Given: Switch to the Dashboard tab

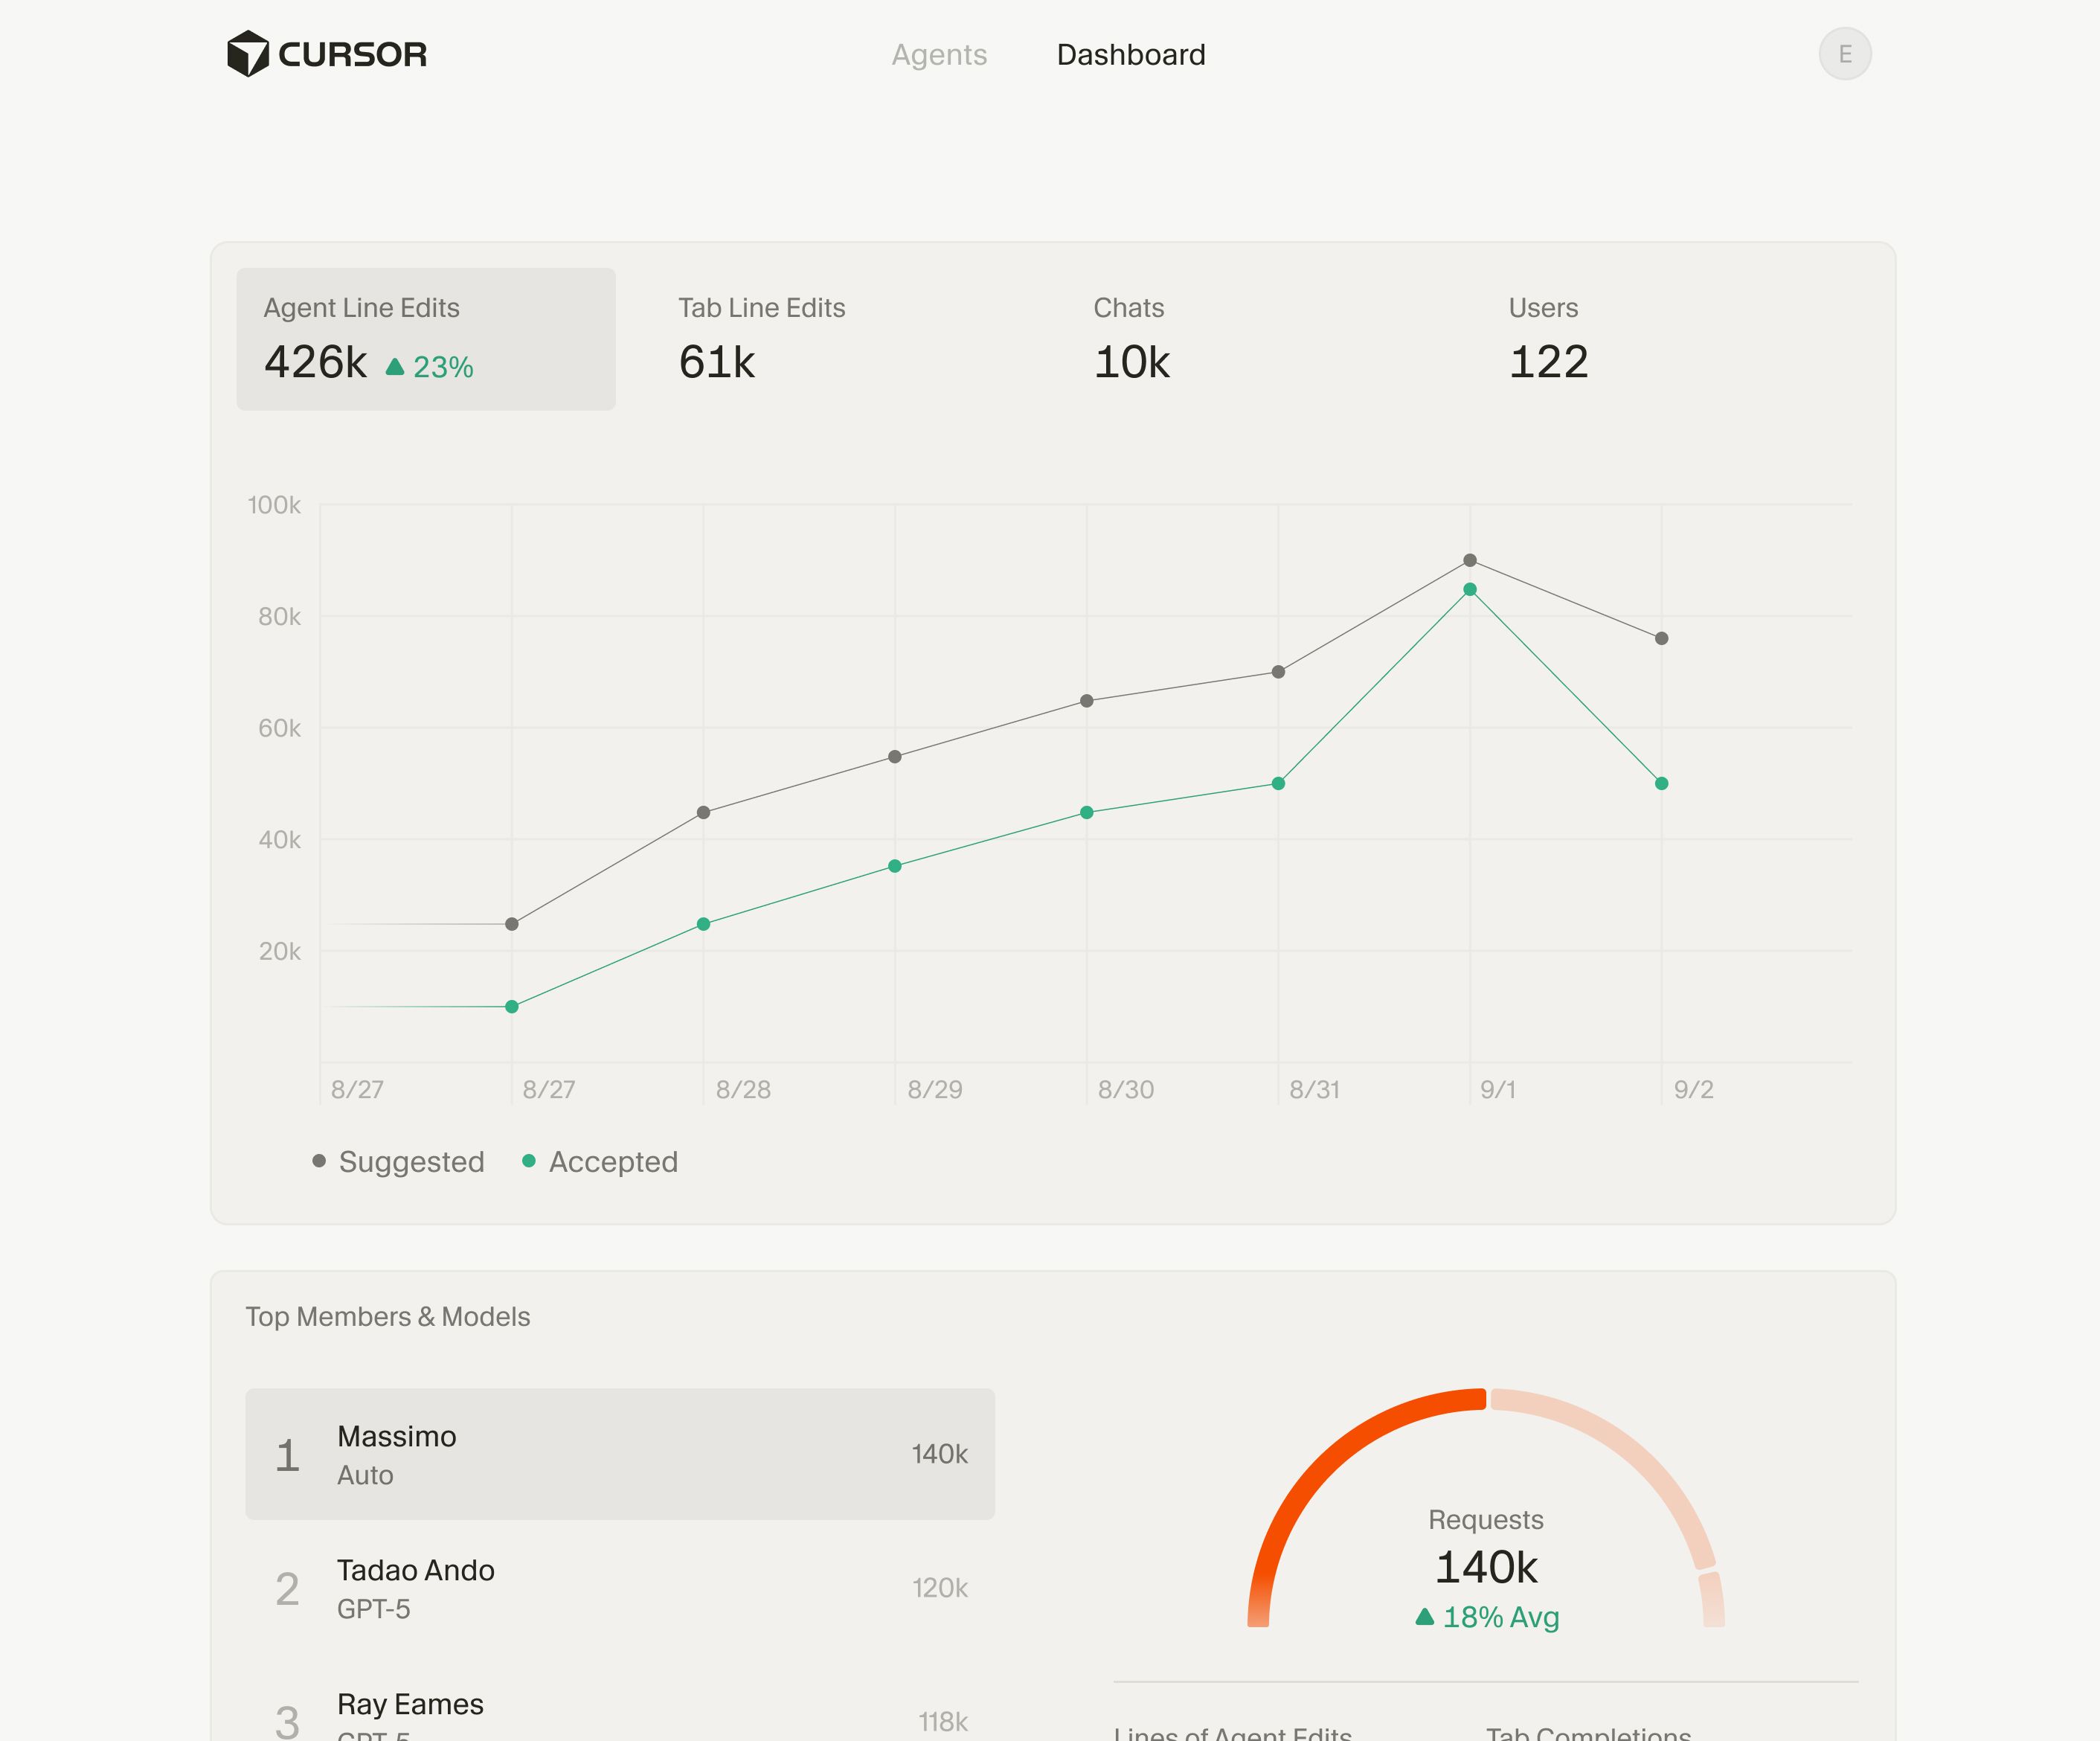Looking at the screenshot, I should pos(1131,54).
